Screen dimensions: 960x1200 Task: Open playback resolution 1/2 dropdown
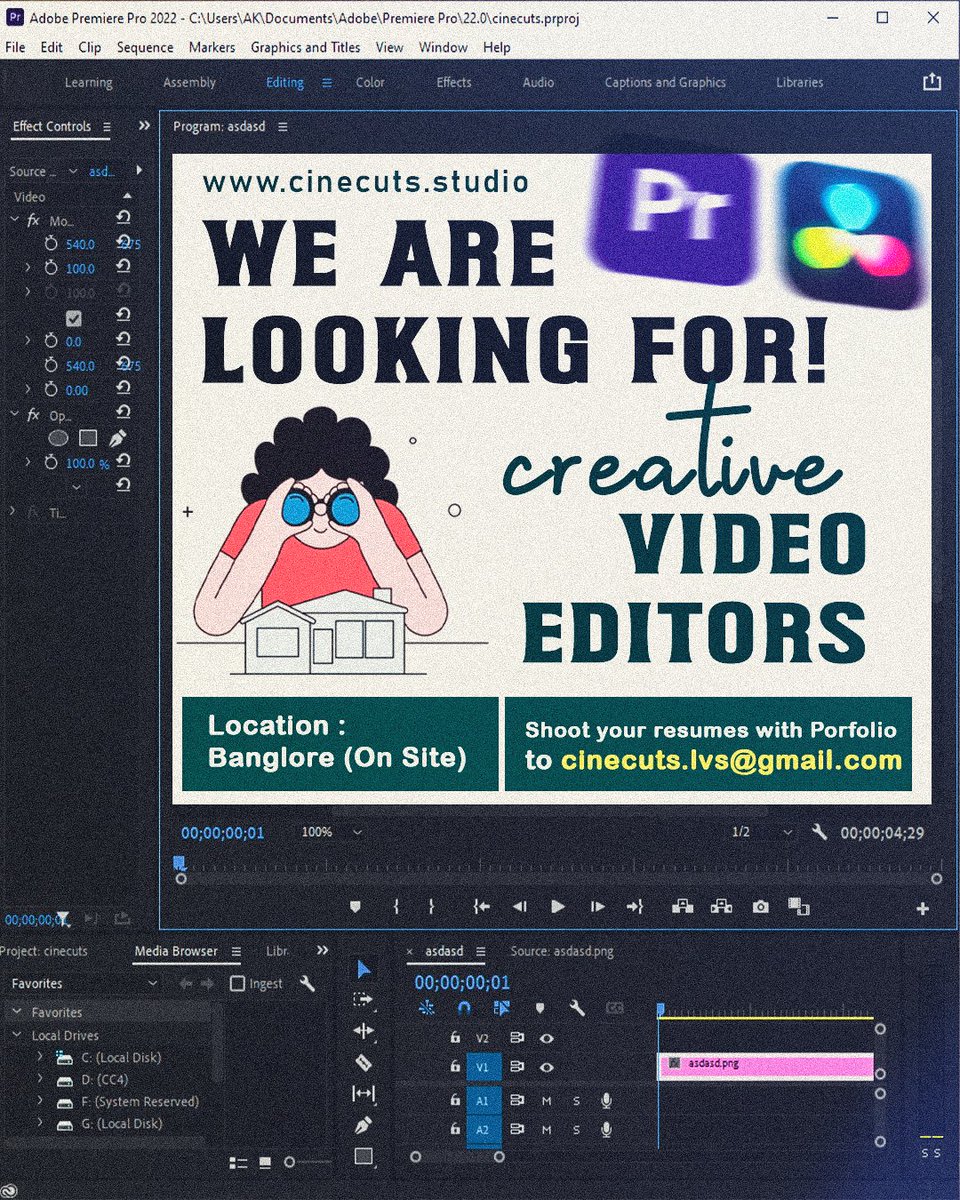(788, 832)
